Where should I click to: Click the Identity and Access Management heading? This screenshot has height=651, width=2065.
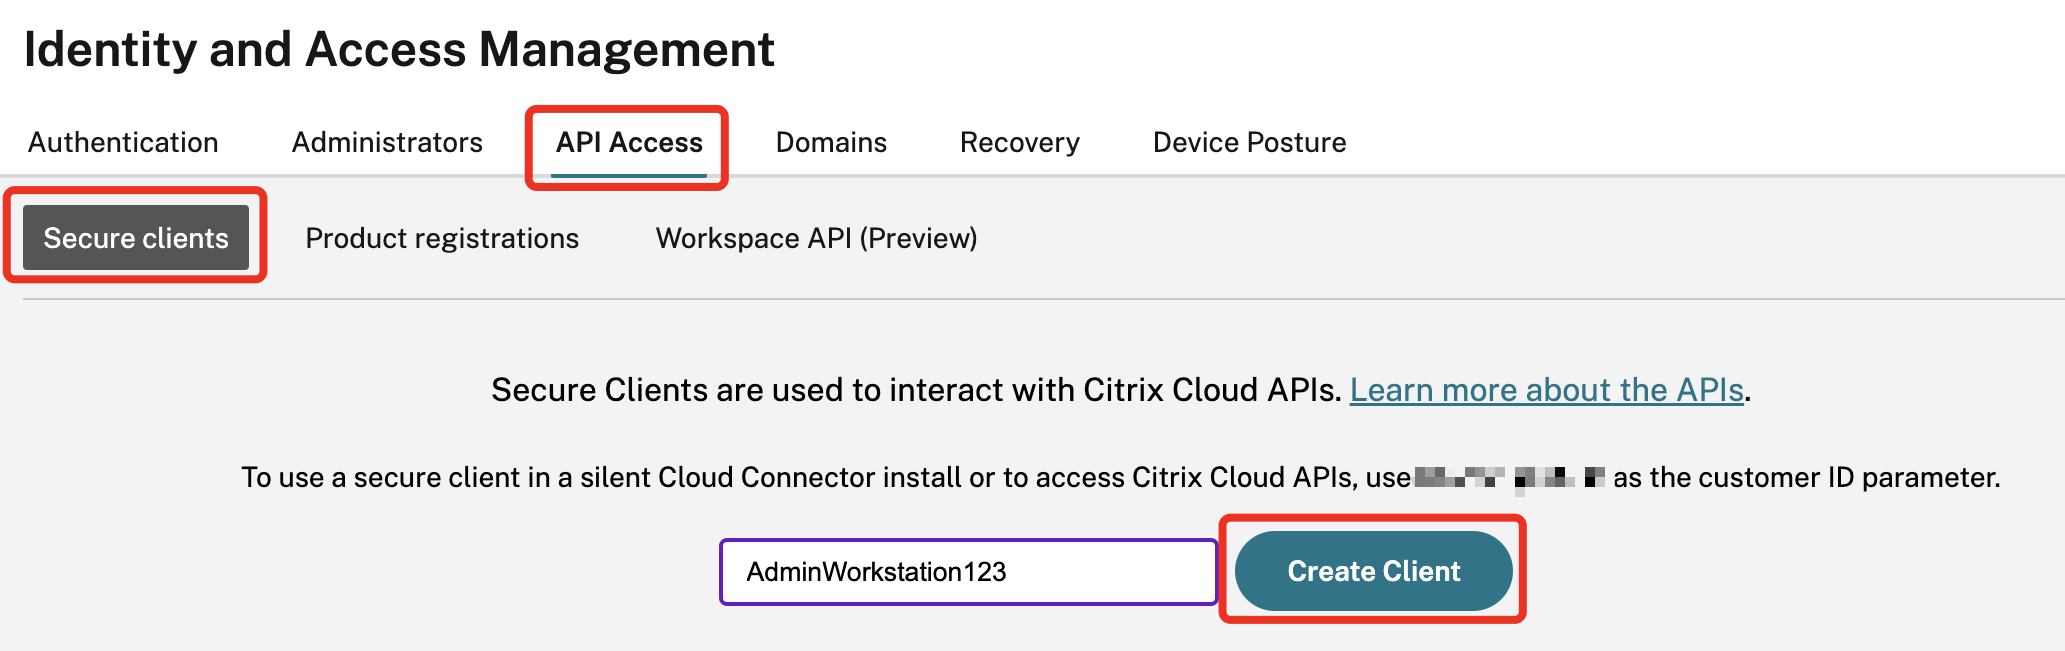[399, 49]
